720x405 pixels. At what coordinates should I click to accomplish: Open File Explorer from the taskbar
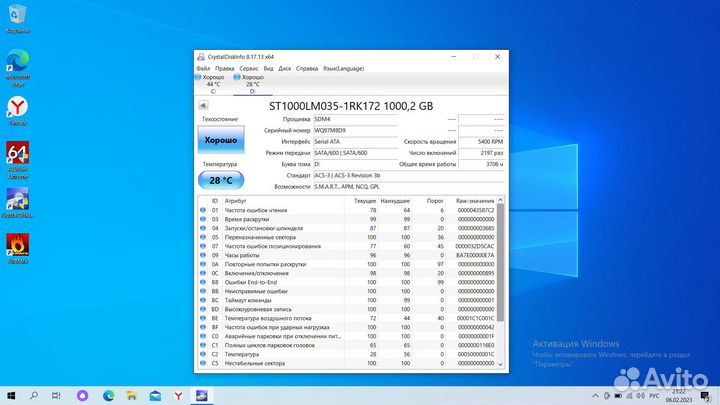(133, 395)
